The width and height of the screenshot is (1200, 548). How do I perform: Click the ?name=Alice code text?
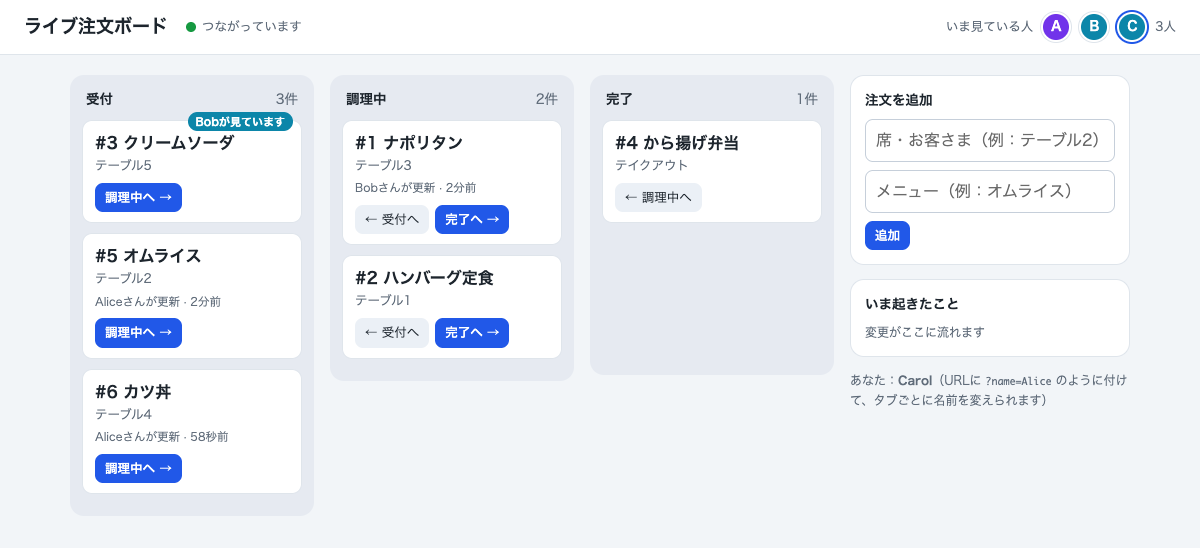coord(1019,381)
